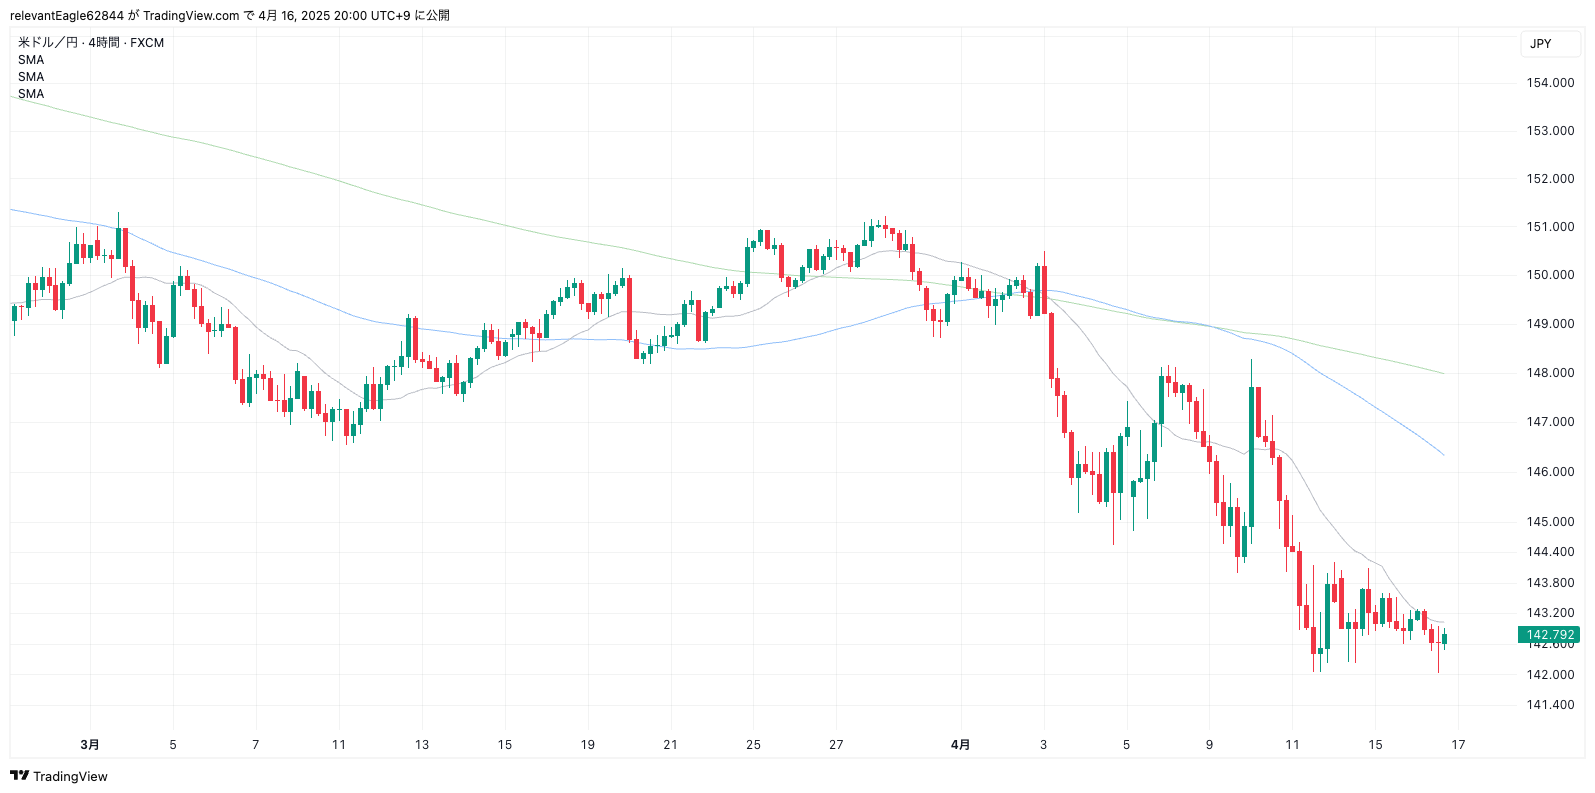Select the bottom SMA indicator label
Screen dimensions: 1595x793
point(31,94)
